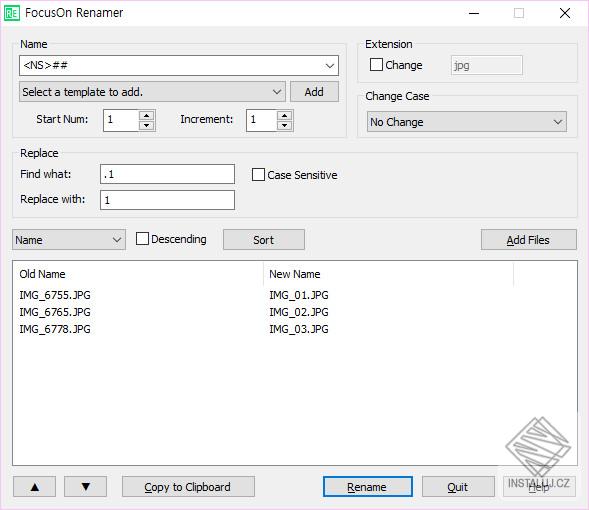Toggle the Case Sensitive checkbox
The height and width of the screenshot is (510, 589).
coord(258,175)
